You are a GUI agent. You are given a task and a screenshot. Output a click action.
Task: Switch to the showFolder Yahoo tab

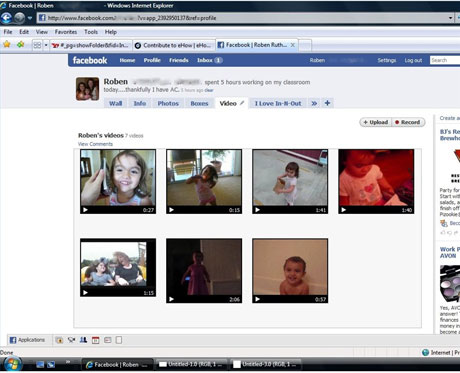click(x=91, y=45)
